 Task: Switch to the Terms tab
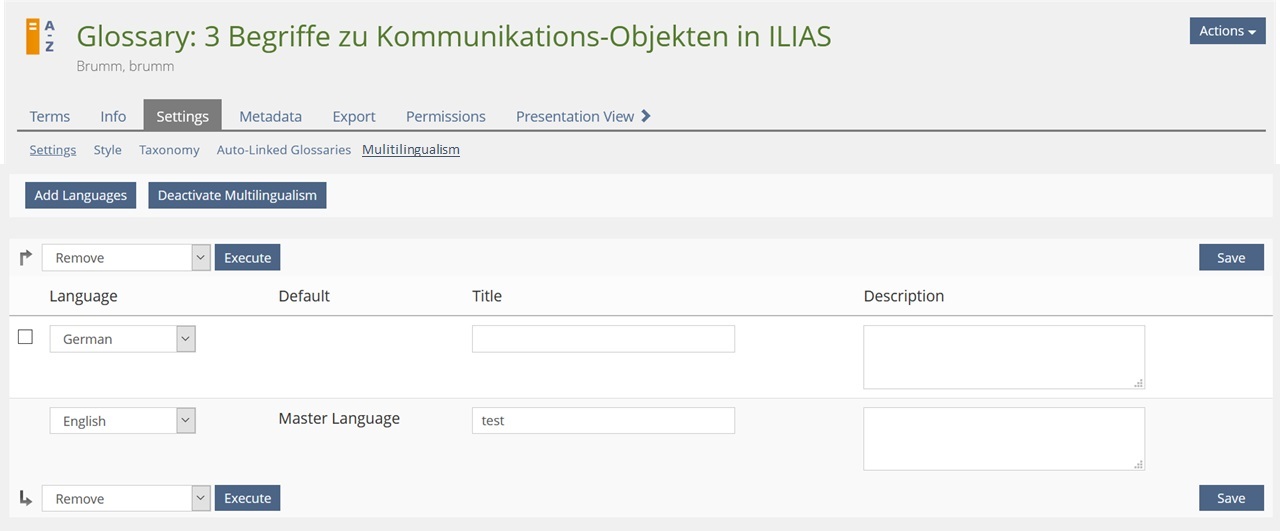point(50,116)
